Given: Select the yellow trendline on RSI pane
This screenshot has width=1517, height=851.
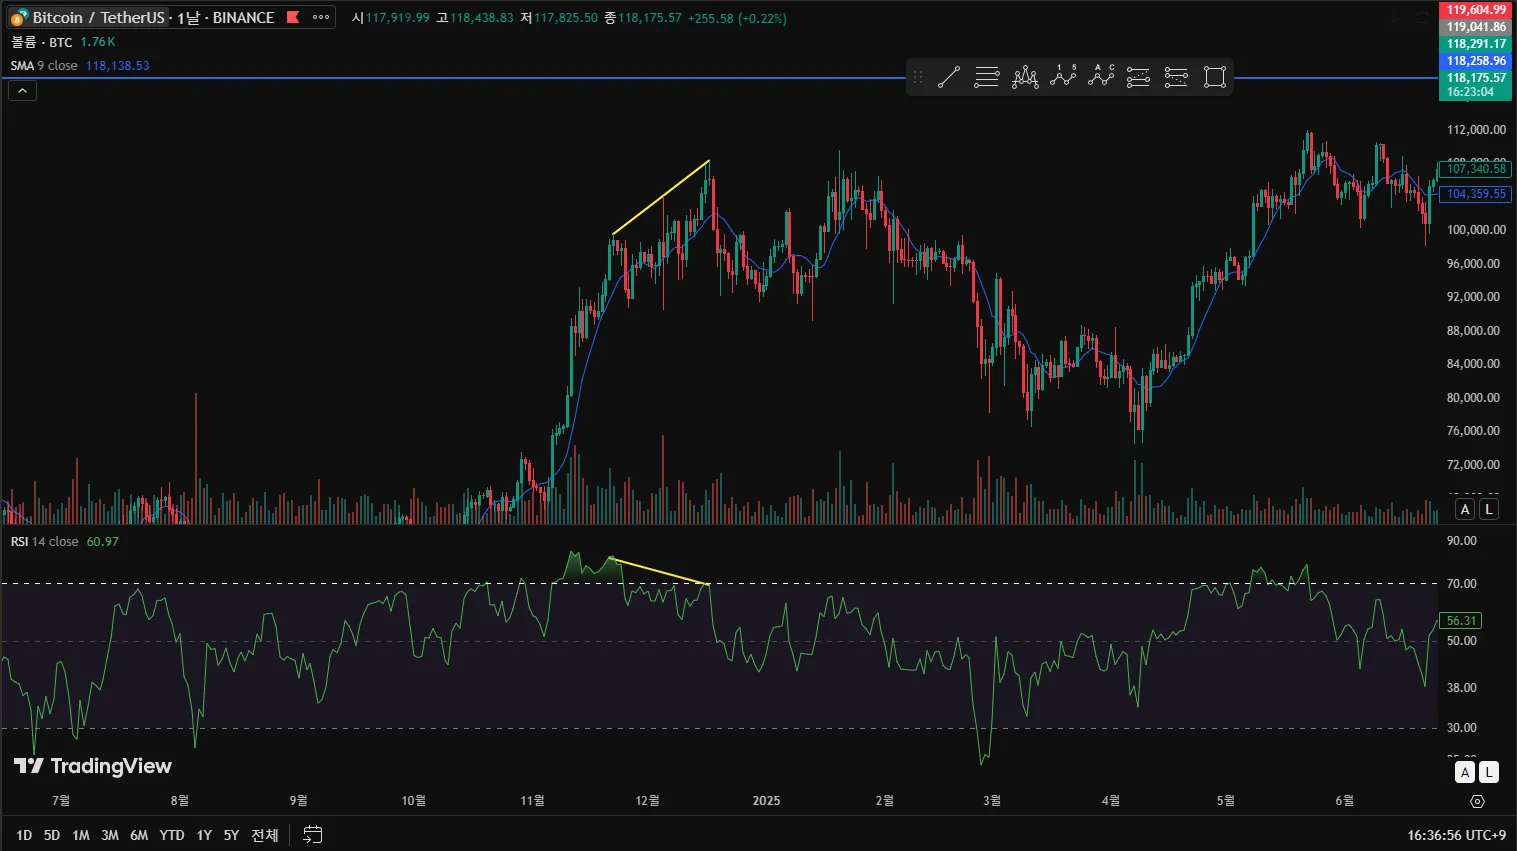Looking at the screenshot, I should click(x=661, y=571).
